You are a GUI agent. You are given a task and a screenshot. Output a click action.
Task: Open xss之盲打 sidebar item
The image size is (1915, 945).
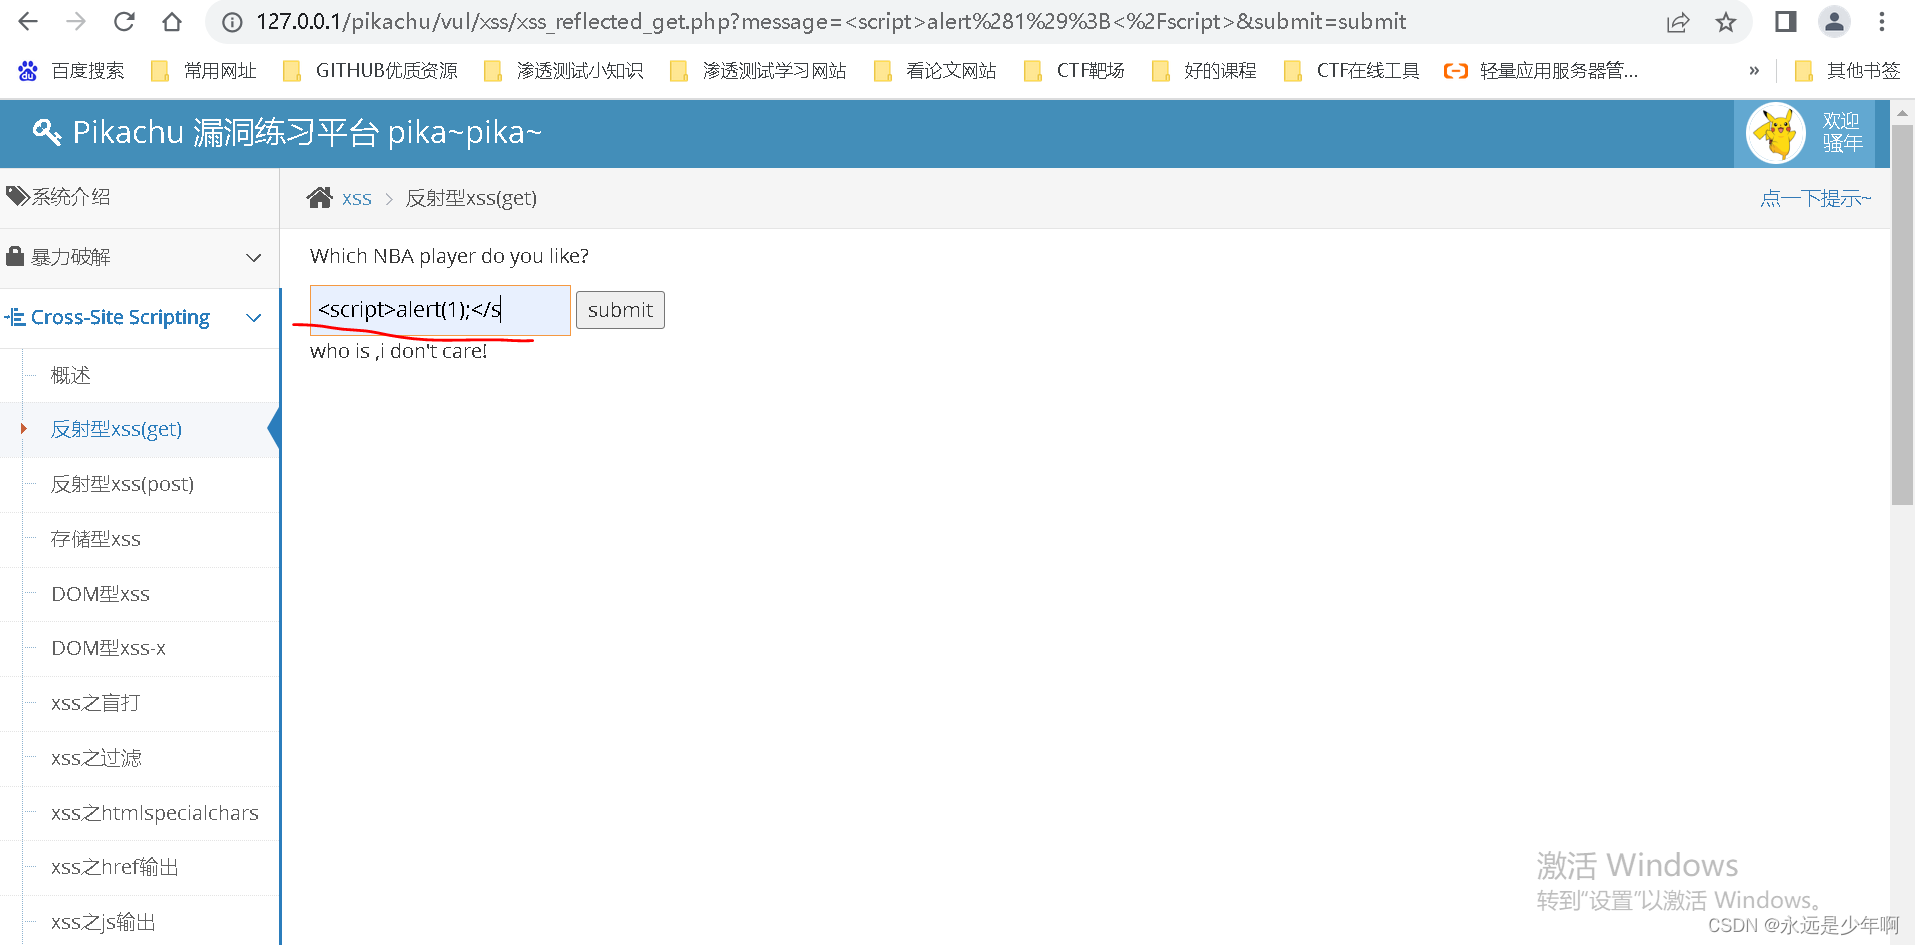140,703
